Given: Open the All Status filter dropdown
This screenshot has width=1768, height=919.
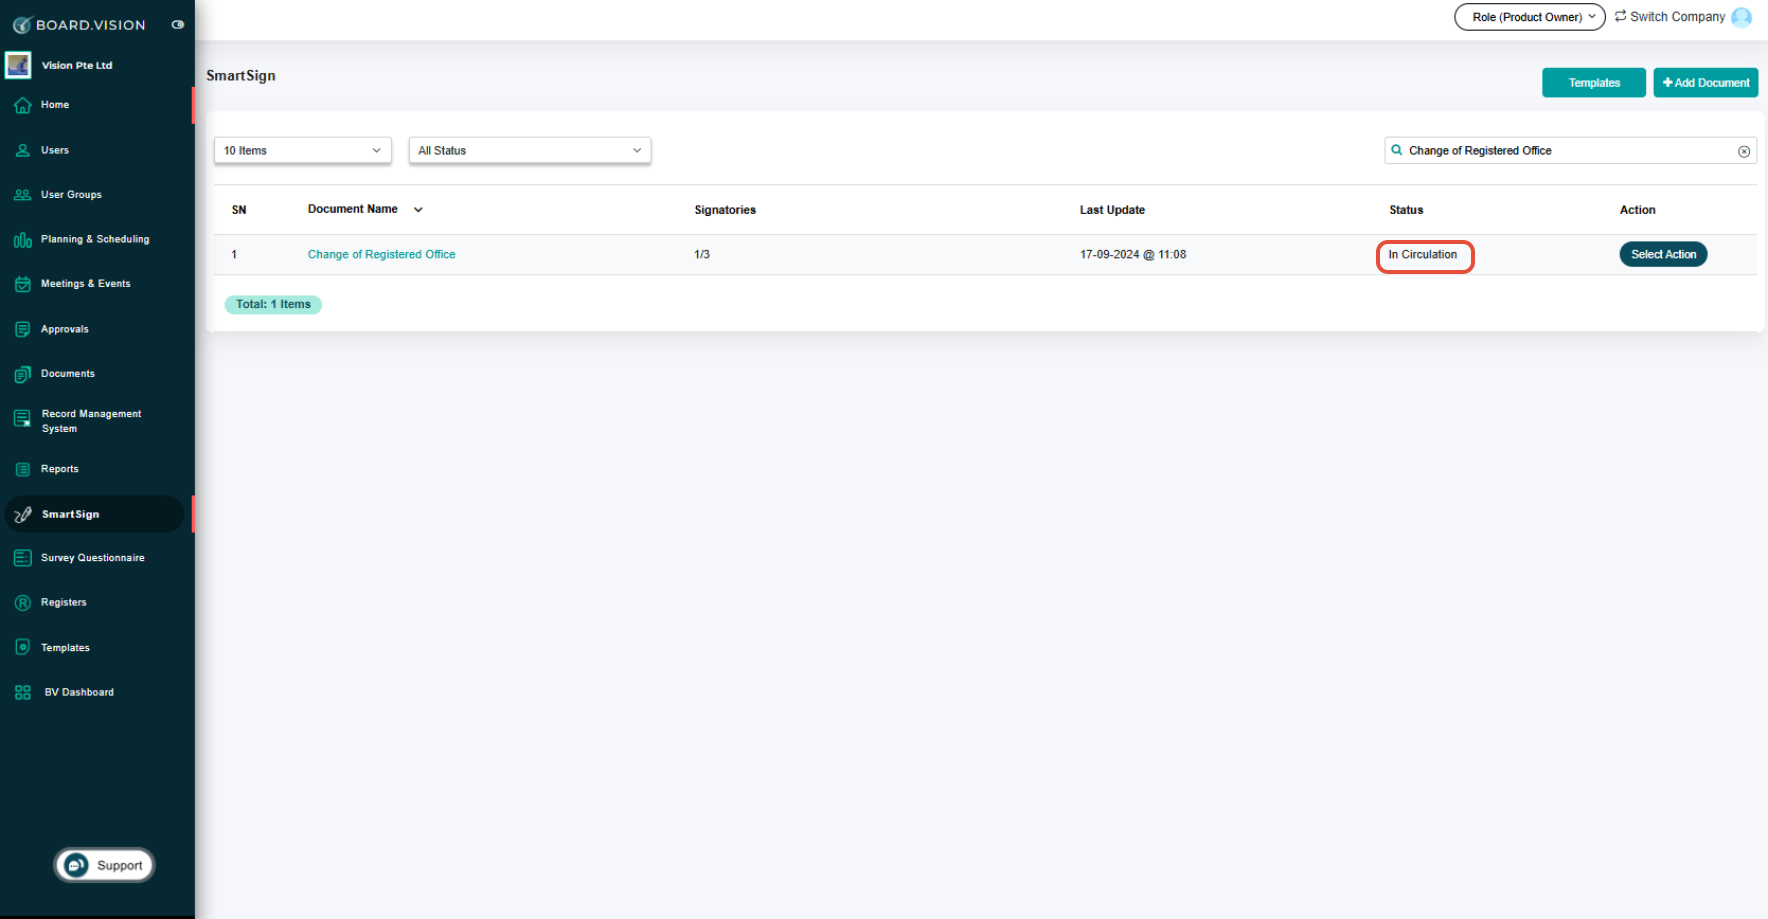Looking at the screenshot, I should pos(530,151).
